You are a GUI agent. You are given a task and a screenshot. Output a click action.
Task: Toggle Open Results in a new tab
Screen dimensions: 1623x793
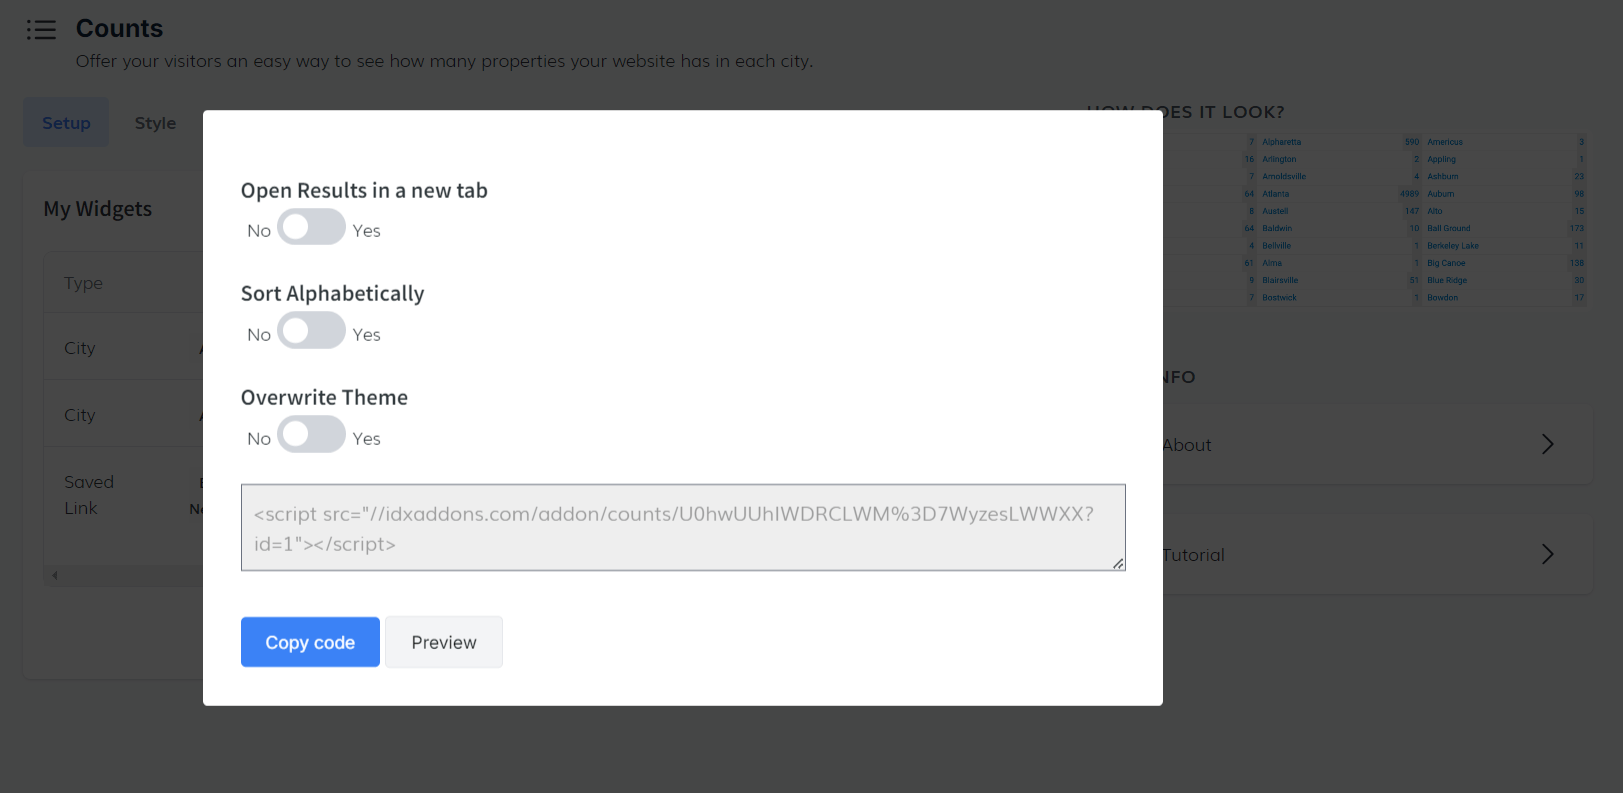tap(311, 228)
